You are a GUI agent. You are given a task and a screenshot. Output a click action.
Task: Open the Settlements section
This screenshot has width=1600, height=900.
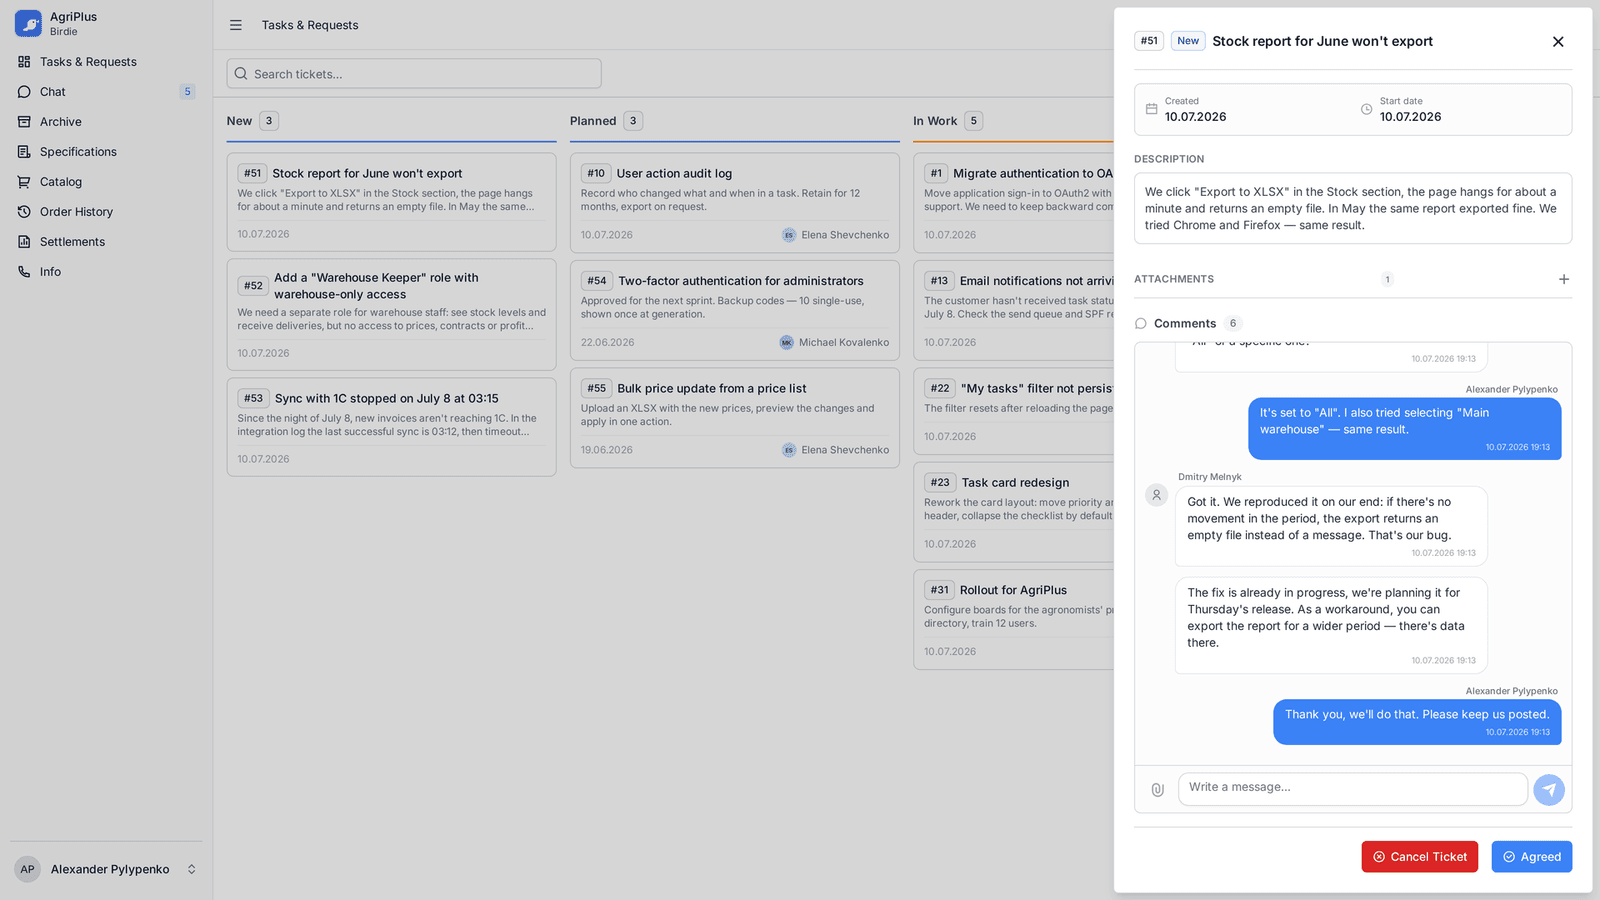point(106,242)
